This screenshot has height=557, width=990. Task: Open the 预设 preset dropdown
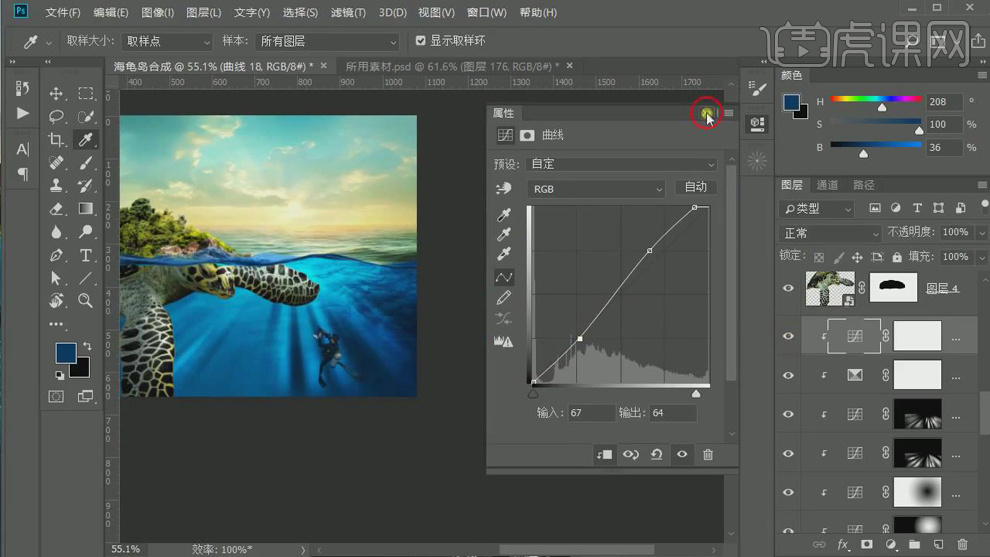622,164
